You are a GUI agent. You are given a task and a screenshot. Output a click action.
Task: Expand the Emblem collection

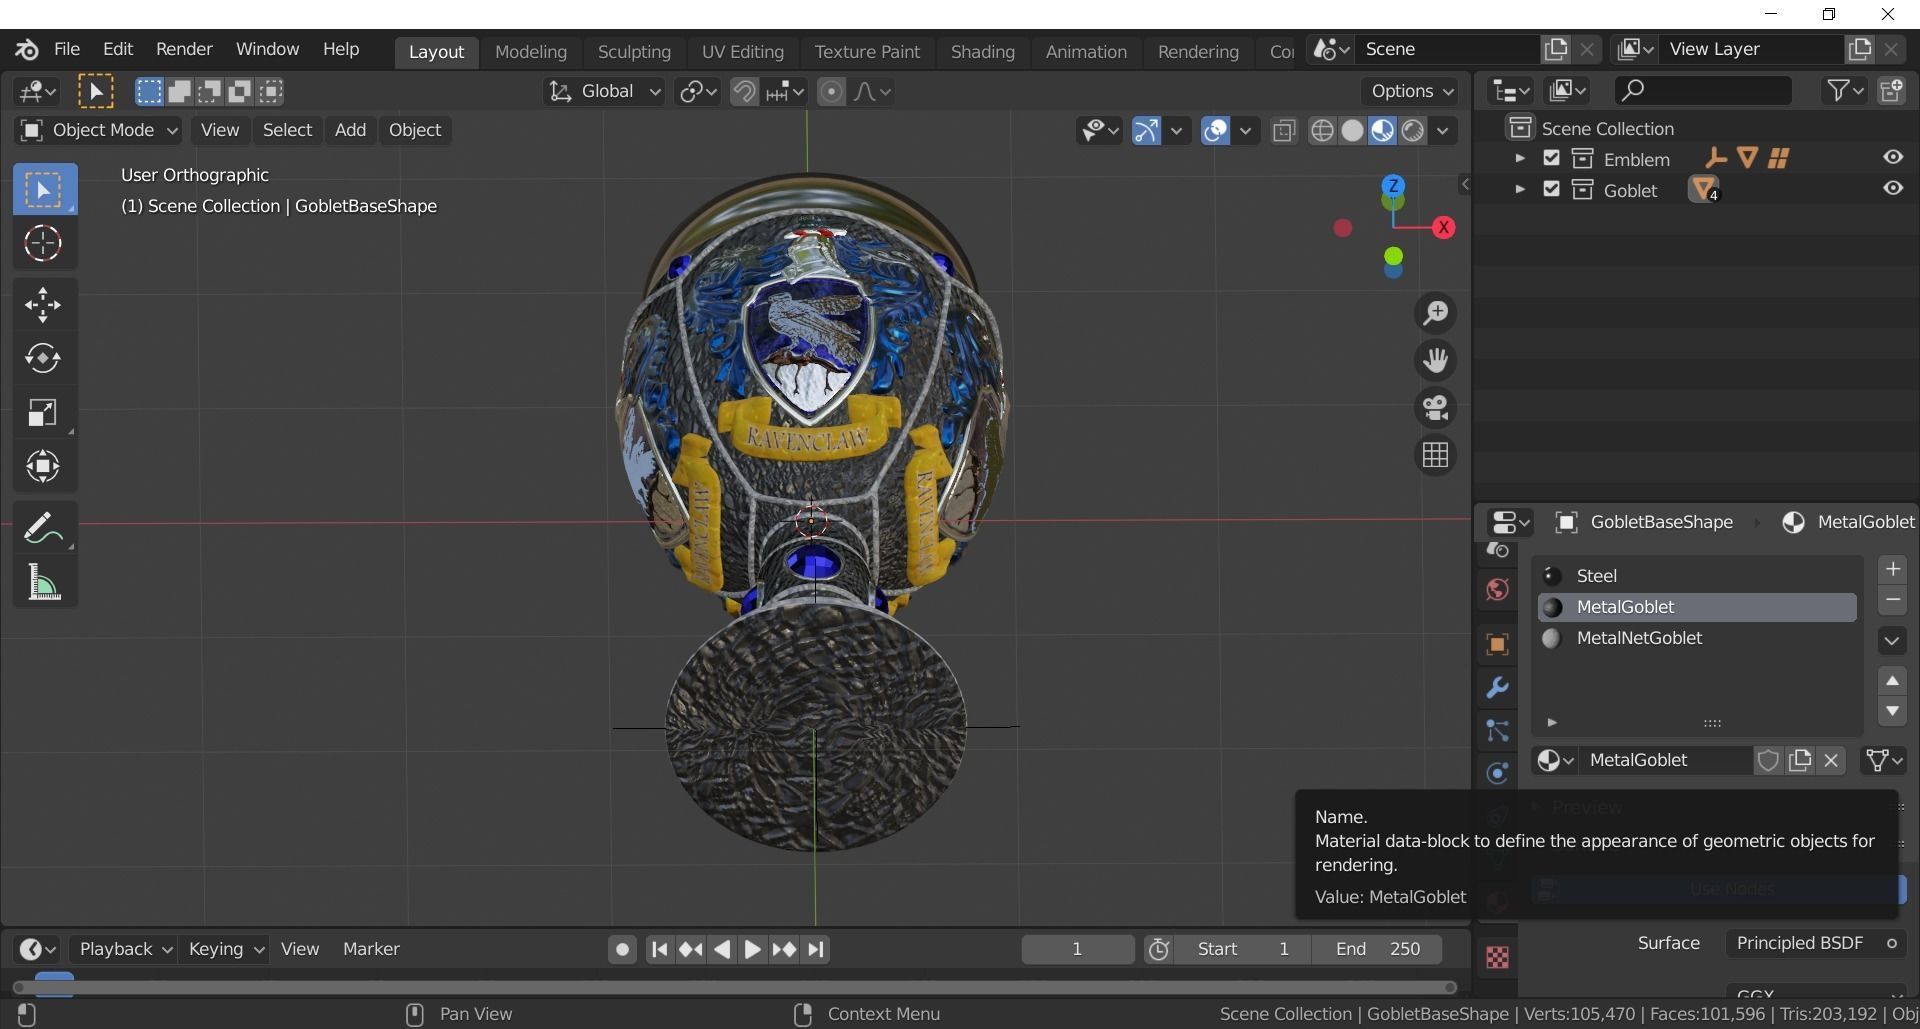[1519, 158]
